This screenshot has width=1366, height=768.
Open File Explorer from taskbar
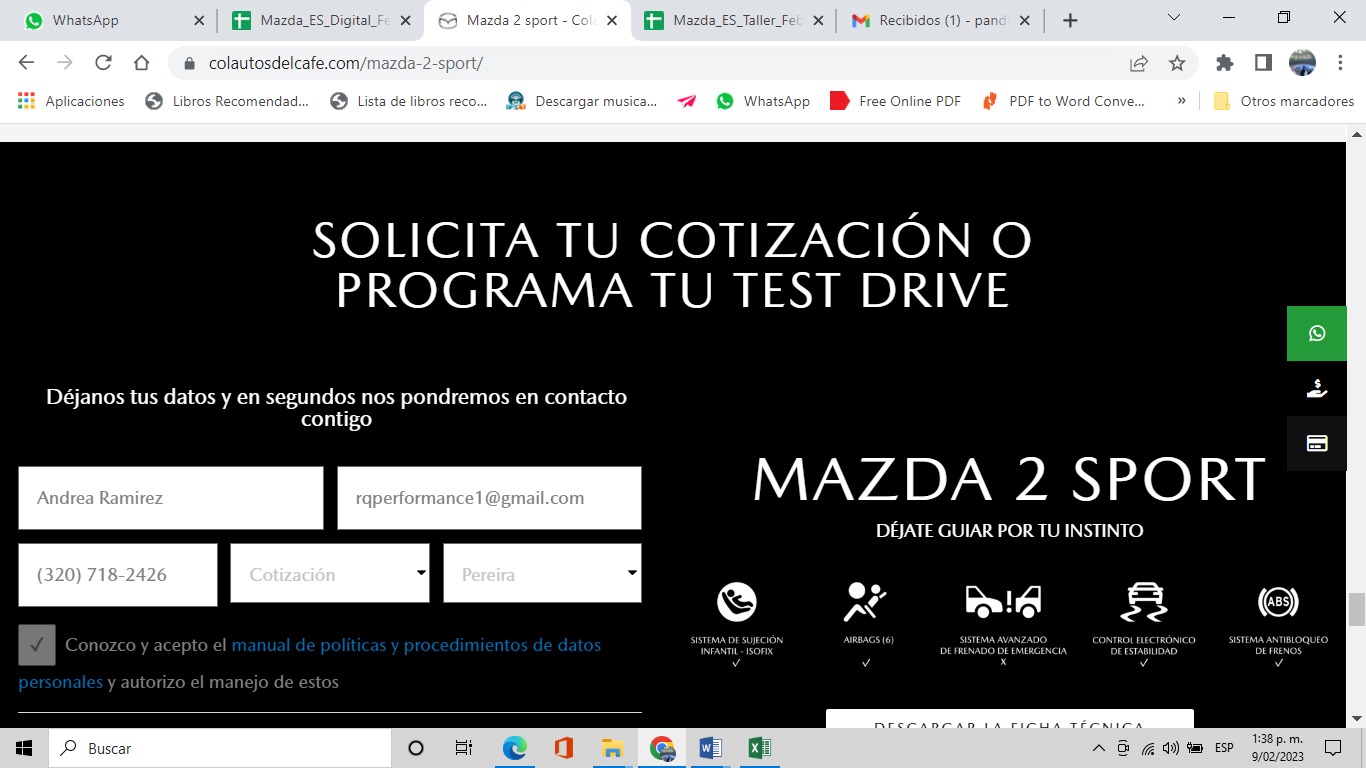[612, 748]
